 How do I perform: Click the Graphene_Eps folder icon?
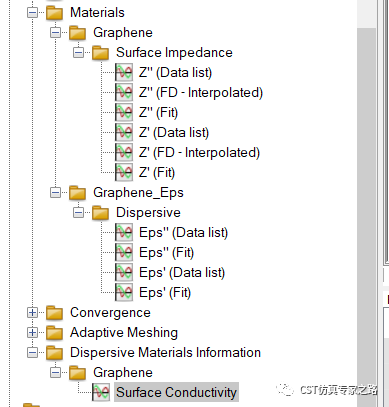click(77, 193)
